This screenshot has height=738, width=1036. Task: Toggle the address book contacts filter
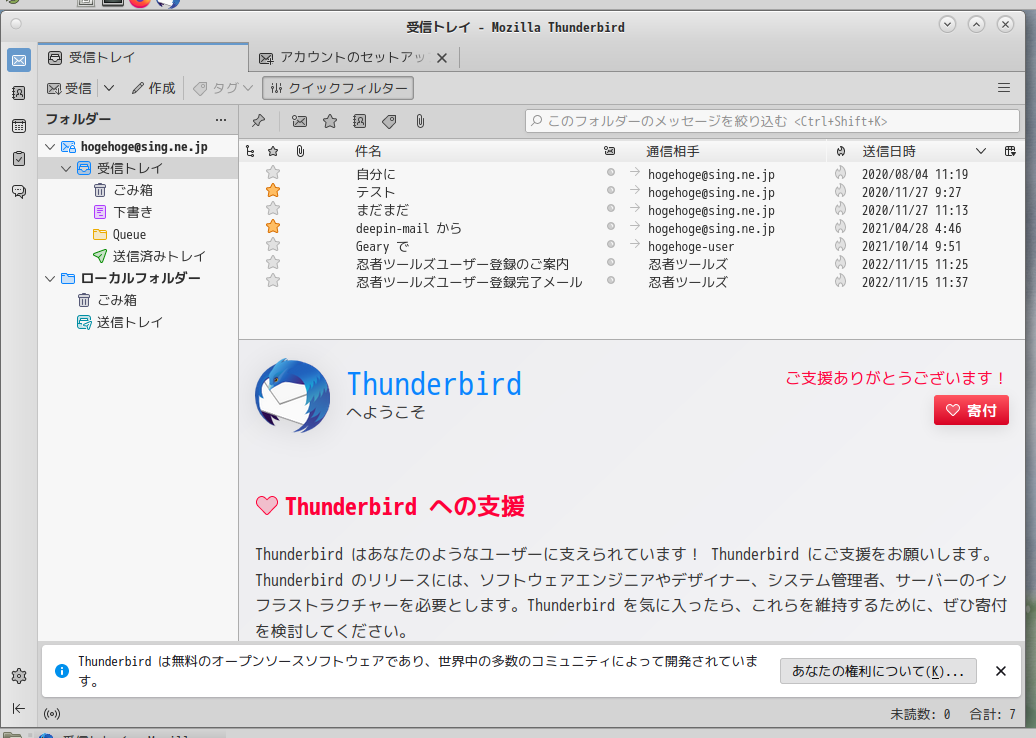click(359, 121)
